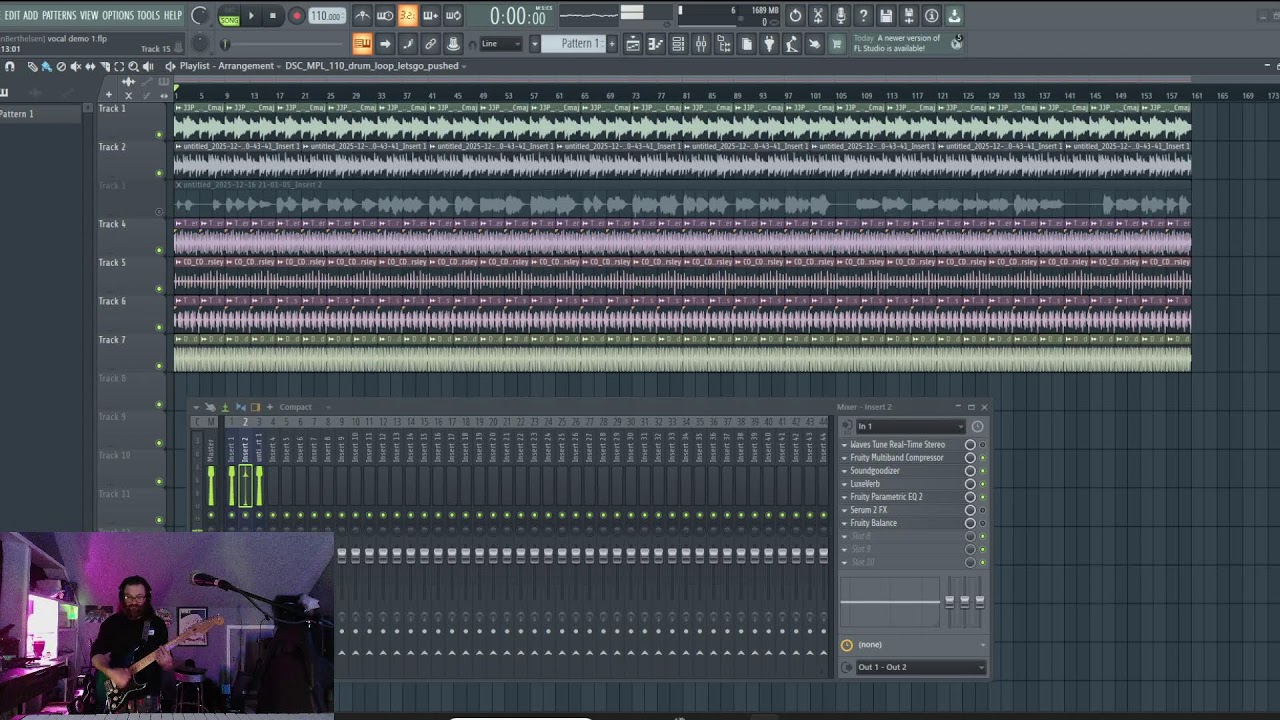Click the 110.000 tempo field
1280x720 pixels.
[x=326, y=16]
